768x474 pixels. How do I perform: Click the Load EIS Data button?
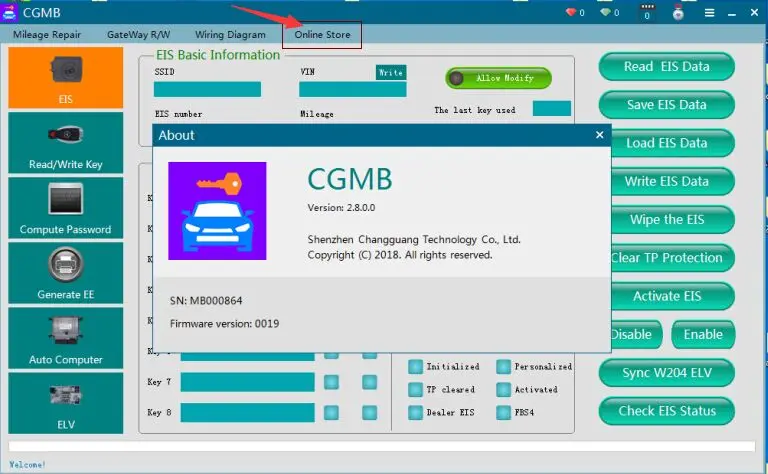[673, 143]
